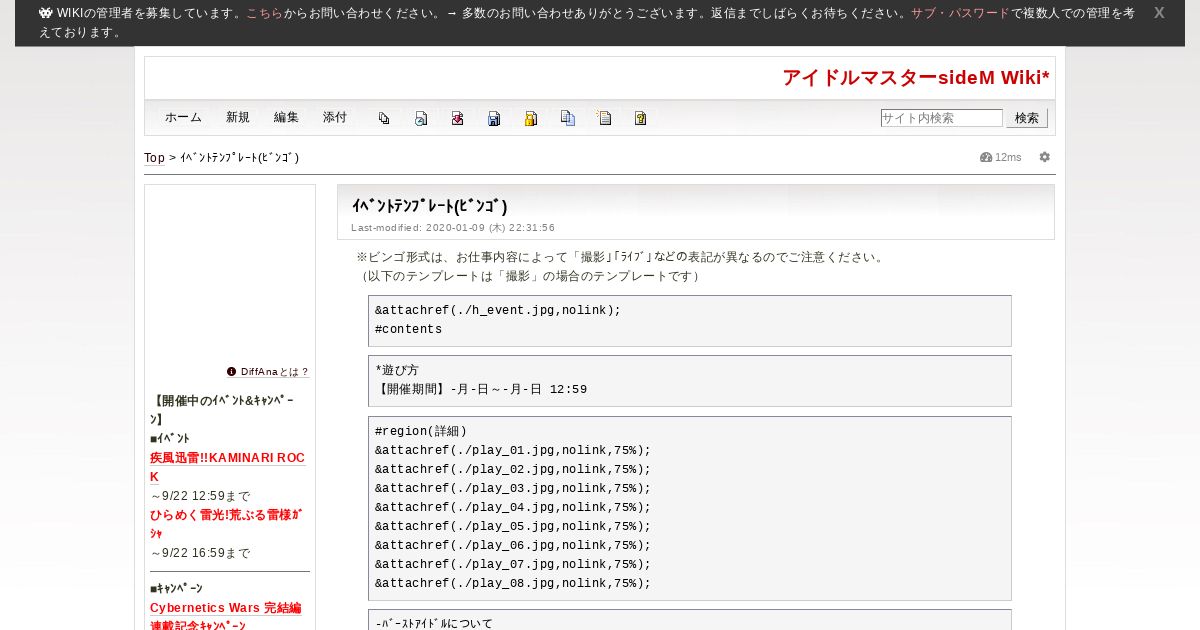The image size is (1200, 630).
Task: Click the overlapping small pages toolbar icon
Action: click(384, 118)
